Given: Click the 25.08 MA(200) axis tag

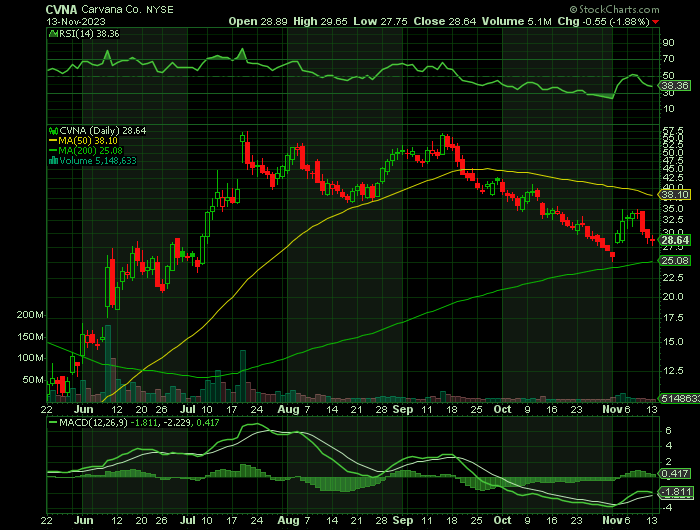Looking at the screenshot, I should [675, 261].
